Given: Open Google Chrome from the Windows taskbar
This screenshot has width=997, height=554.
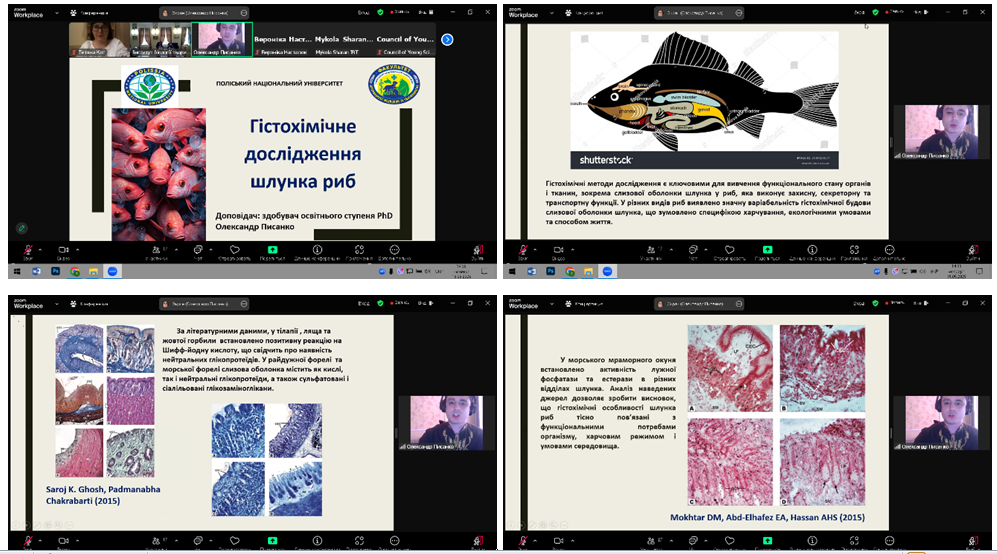Looking at the screenshot, I should (x=74, y=271).
